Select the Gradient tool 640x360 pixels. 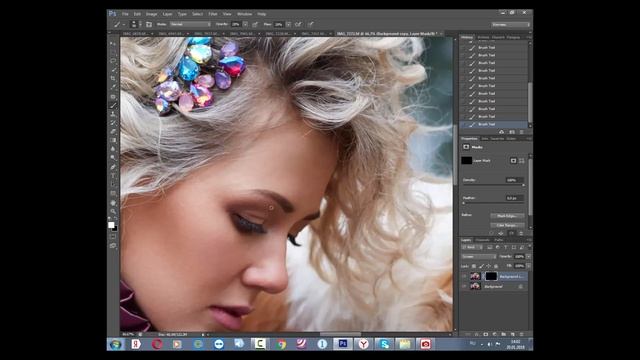click(113, 140)
